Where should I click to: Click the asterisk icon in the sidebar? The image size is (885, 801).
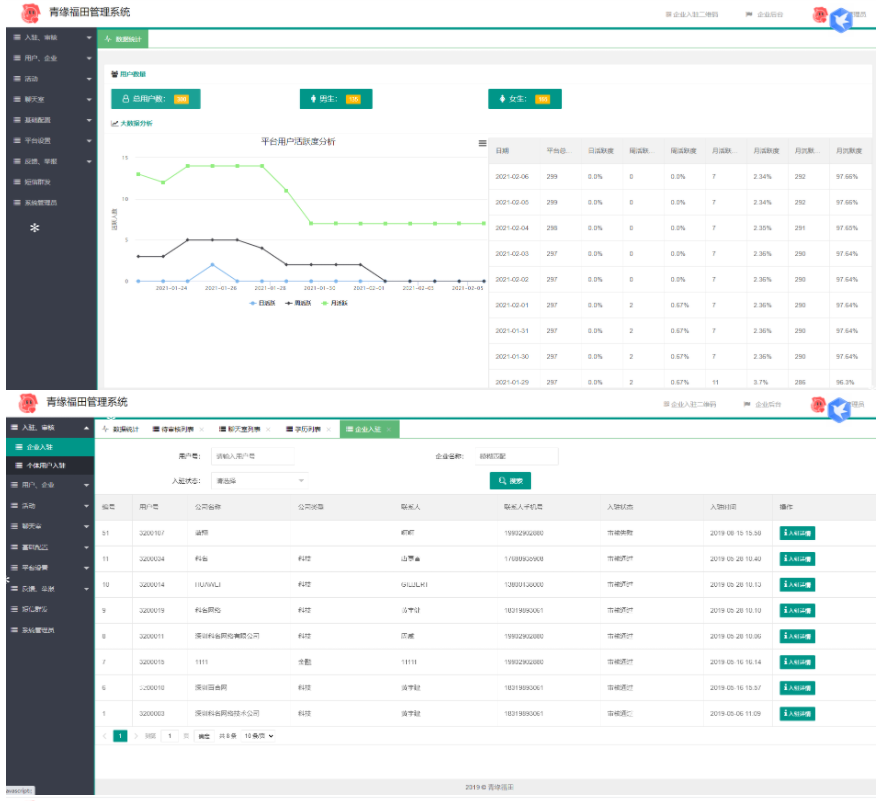(34, 228)
